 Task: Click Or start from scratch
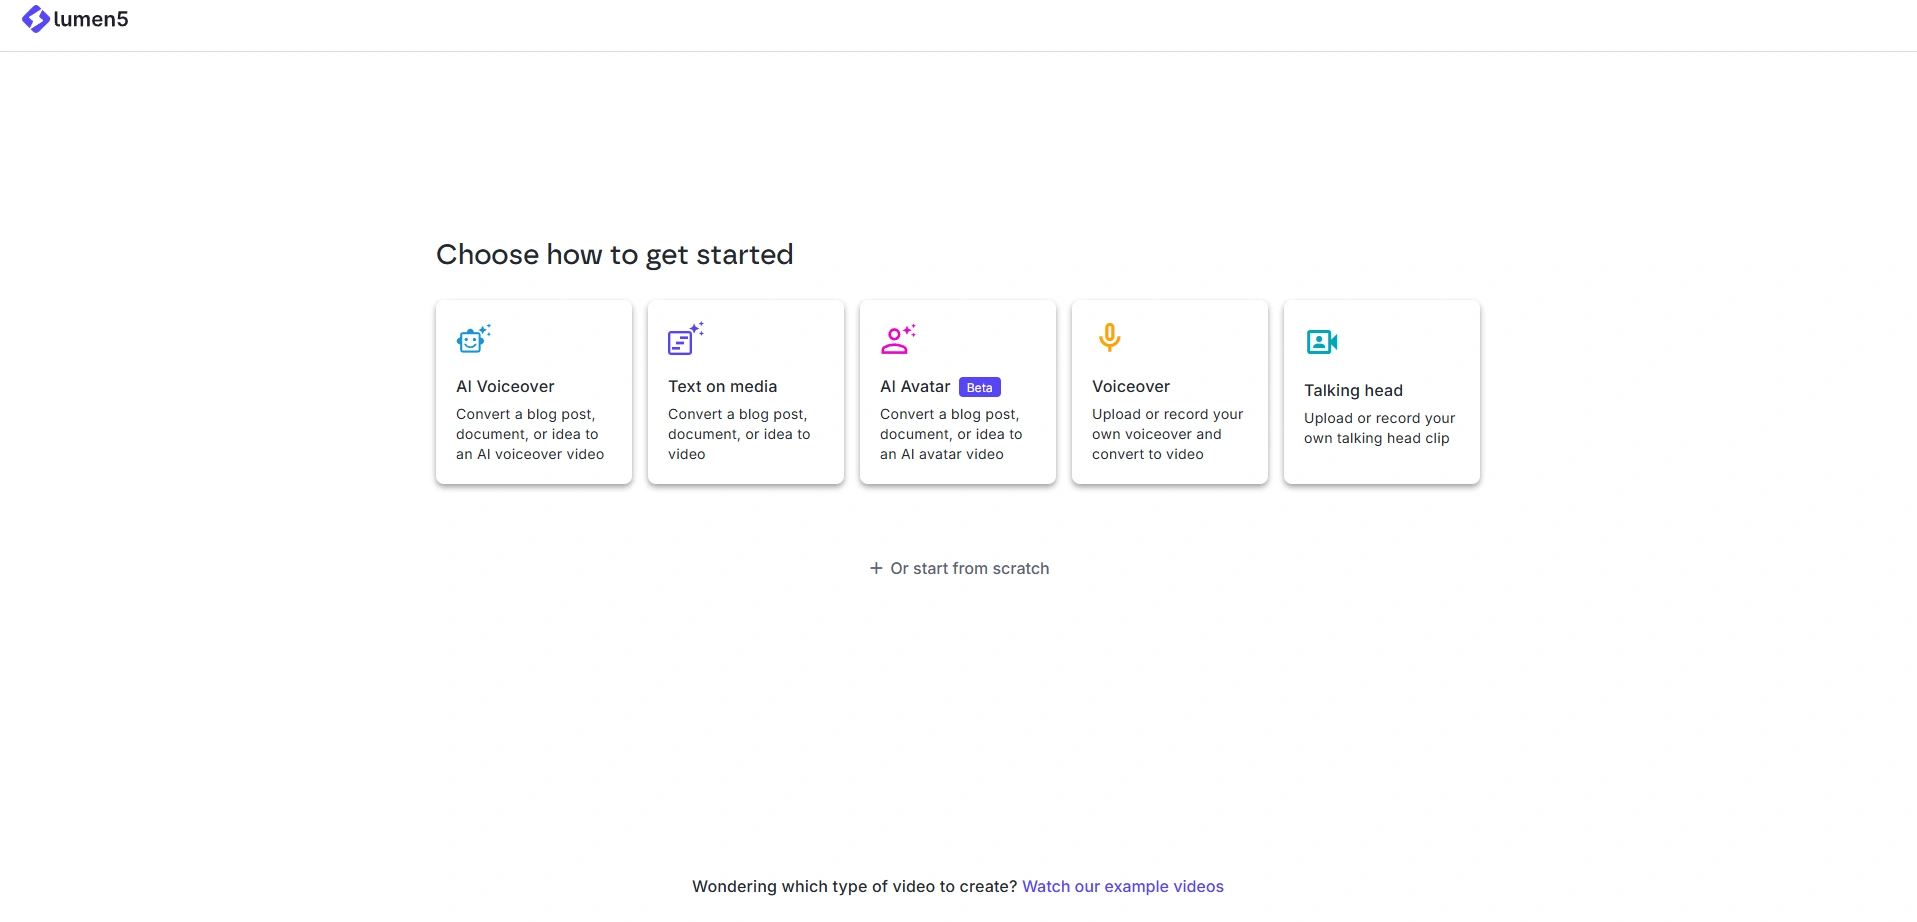960,568
